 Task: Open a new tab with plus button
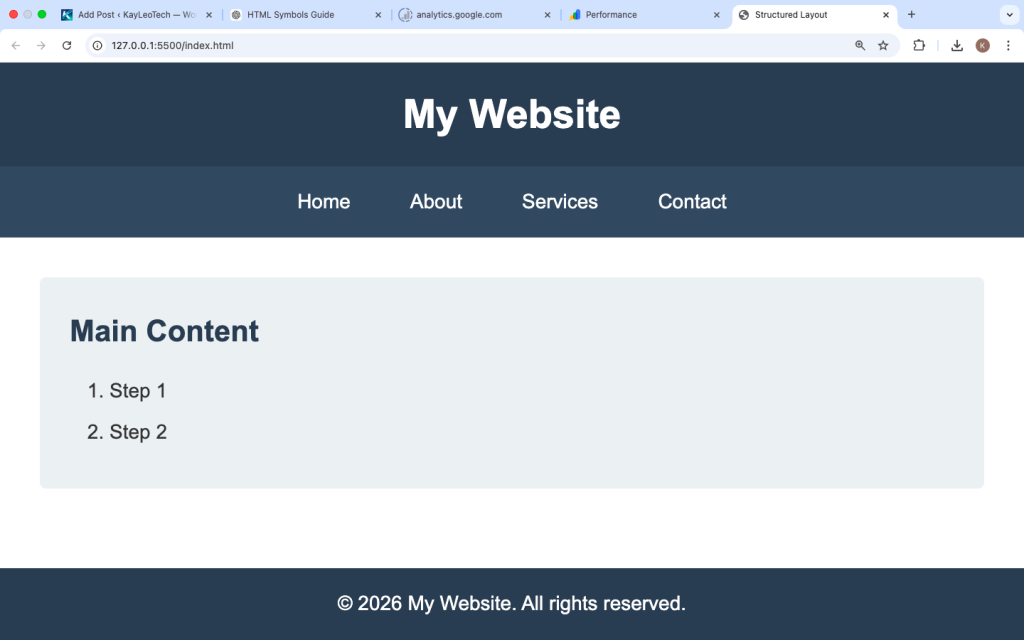click(x=912, y=14)
